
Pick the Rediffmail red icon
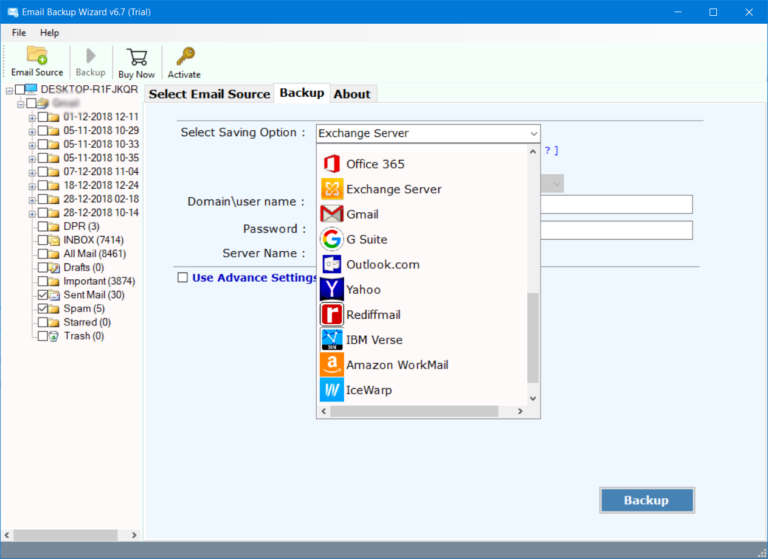click(332, 315)
